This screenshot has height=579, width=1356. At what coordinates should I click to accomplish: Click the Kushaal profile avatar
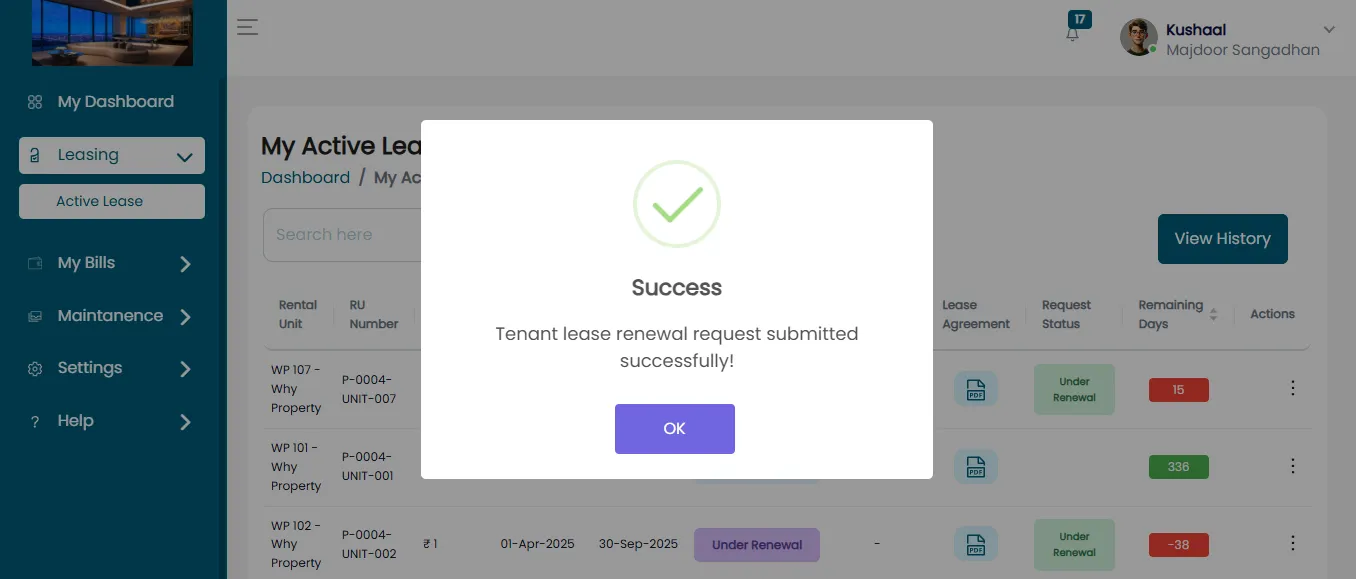1139,38
